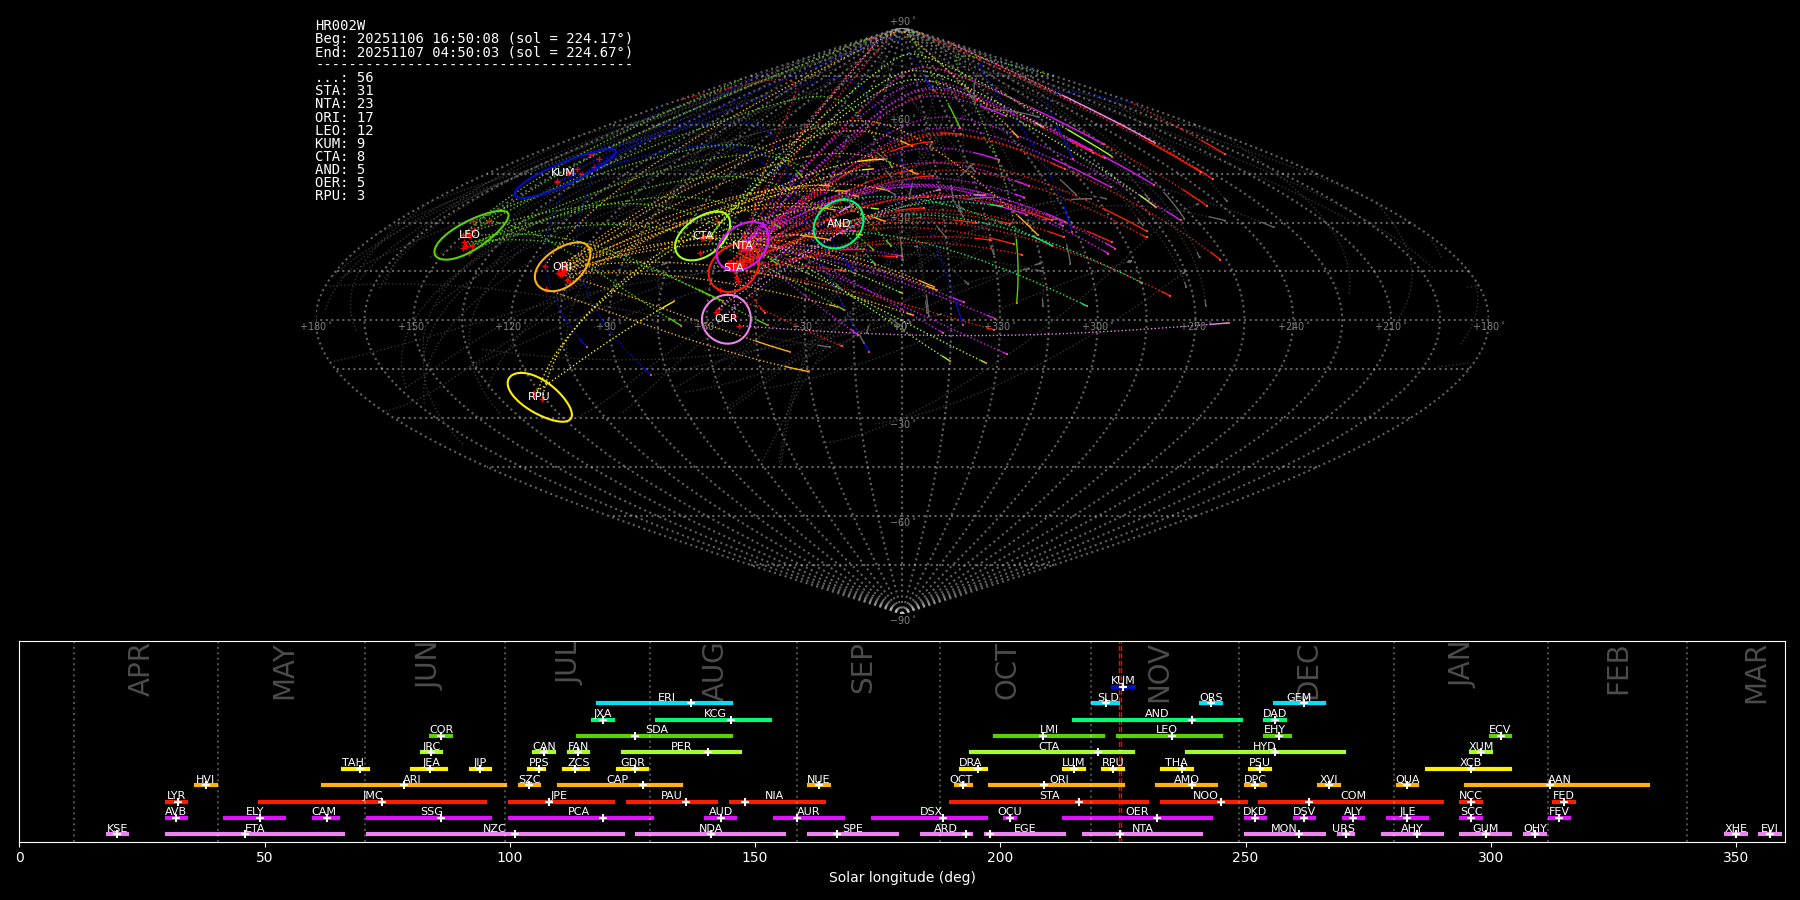This screenshot has width=1800, height=900.
Task: Select the STA radiant label on sky map
Action: coord(734,268)
